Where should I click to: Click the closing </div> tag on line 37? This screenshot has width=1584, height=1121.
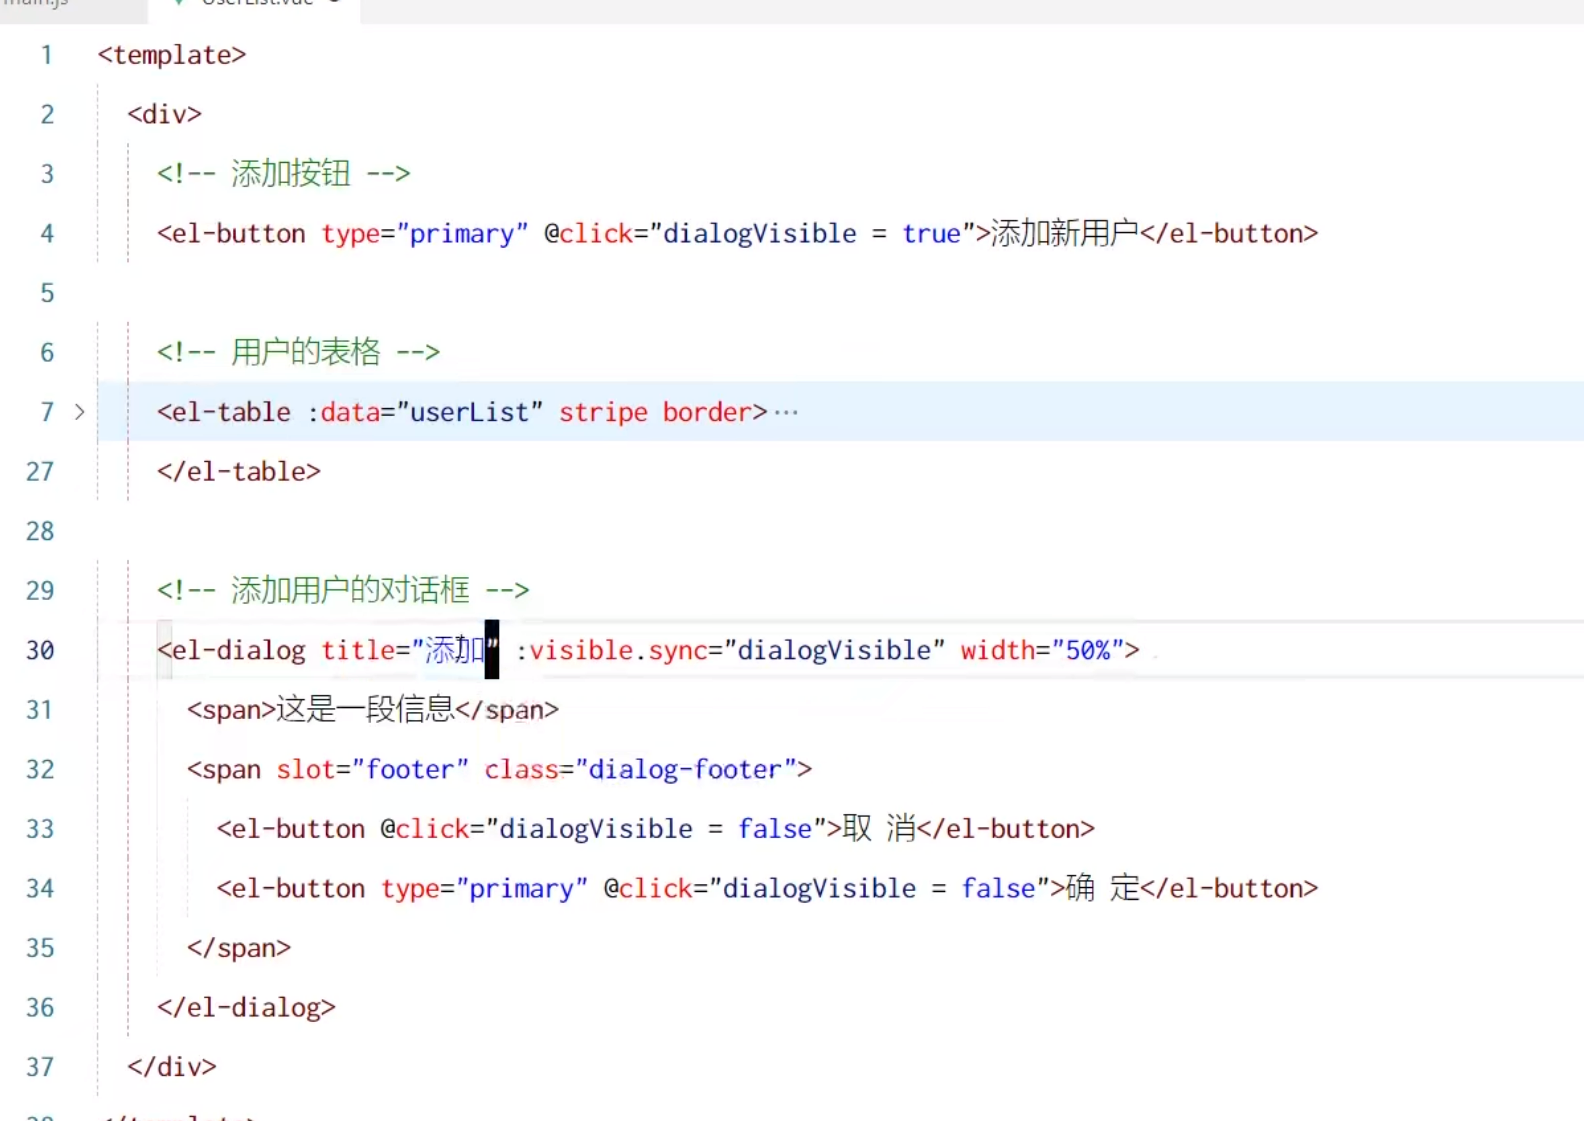171,1067
